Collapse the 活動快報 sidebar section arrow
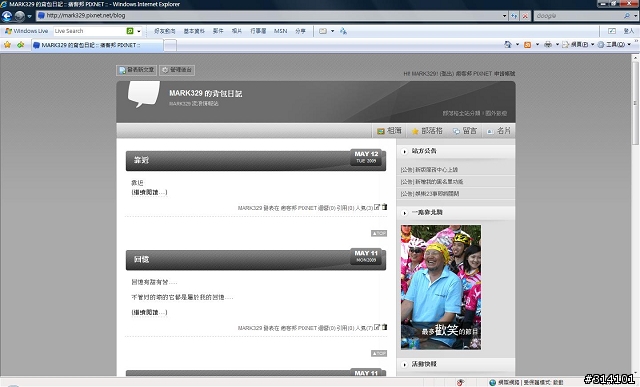Screen dimensions: 640x387 coord(404,365)
